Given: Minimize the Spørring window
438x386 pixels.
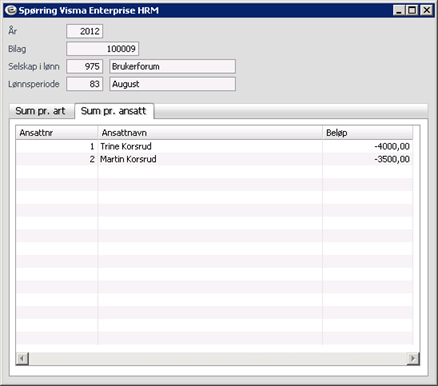Looking at the screenshot, I should pyautogui.click(x=399, y=10).
